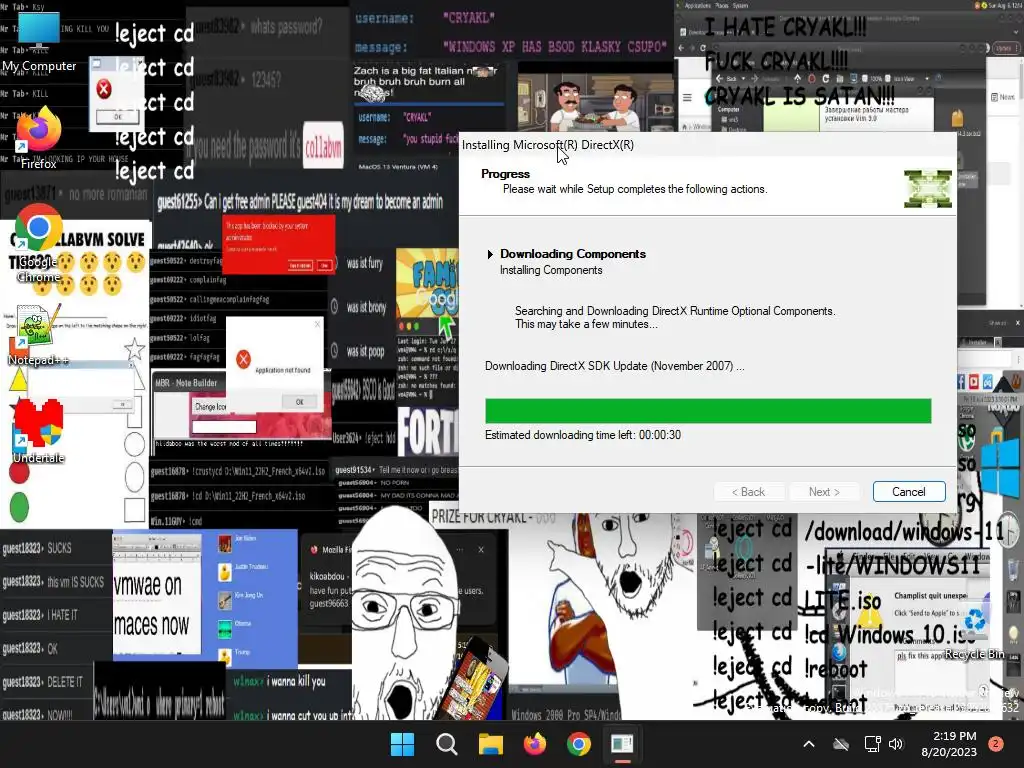Click the Back button in DirectX setup
Image resolution: width=1024 pixels, height=768 pixels.
749,492
